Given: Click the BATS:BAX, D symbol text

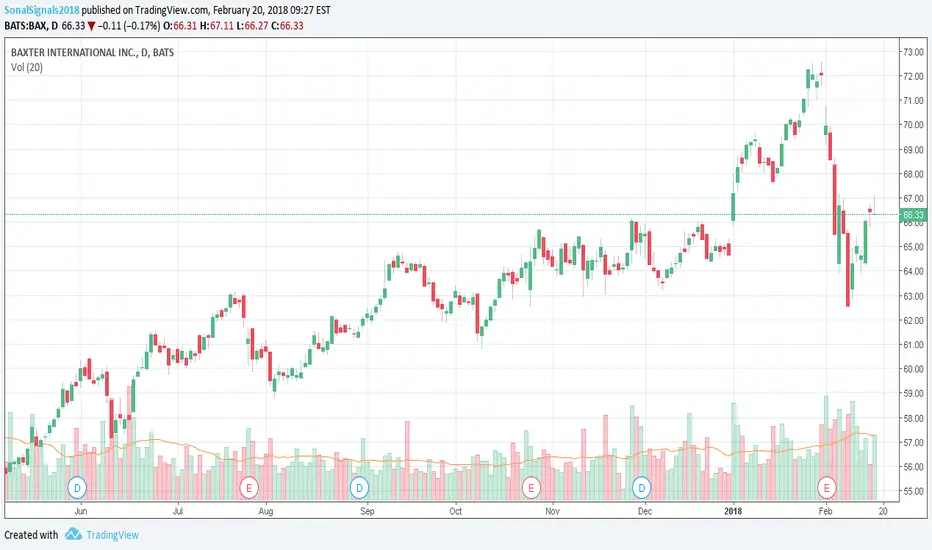Looking at the screenshot, I should (32, 26).
